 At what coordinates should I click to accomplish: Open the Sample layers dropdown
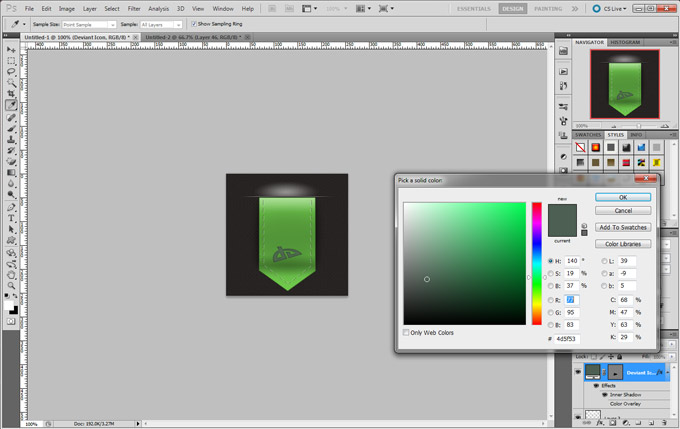[160, 24]
